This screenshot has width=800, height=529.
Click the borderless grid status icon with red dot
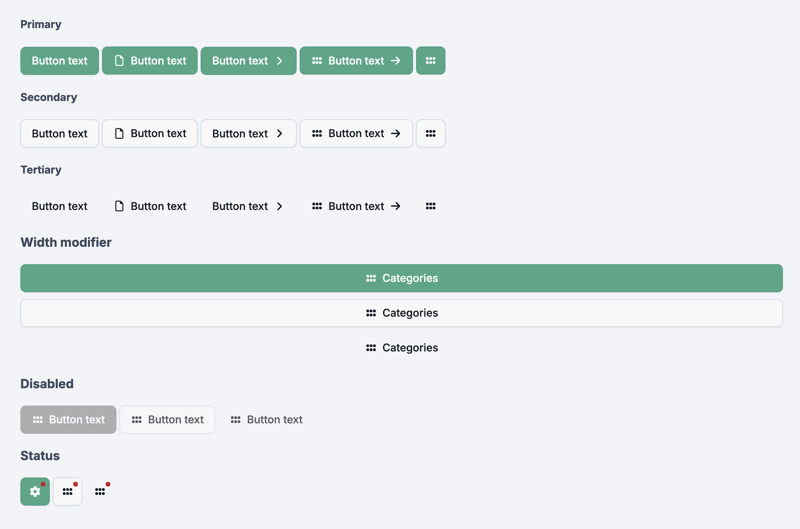click(101, 492)
